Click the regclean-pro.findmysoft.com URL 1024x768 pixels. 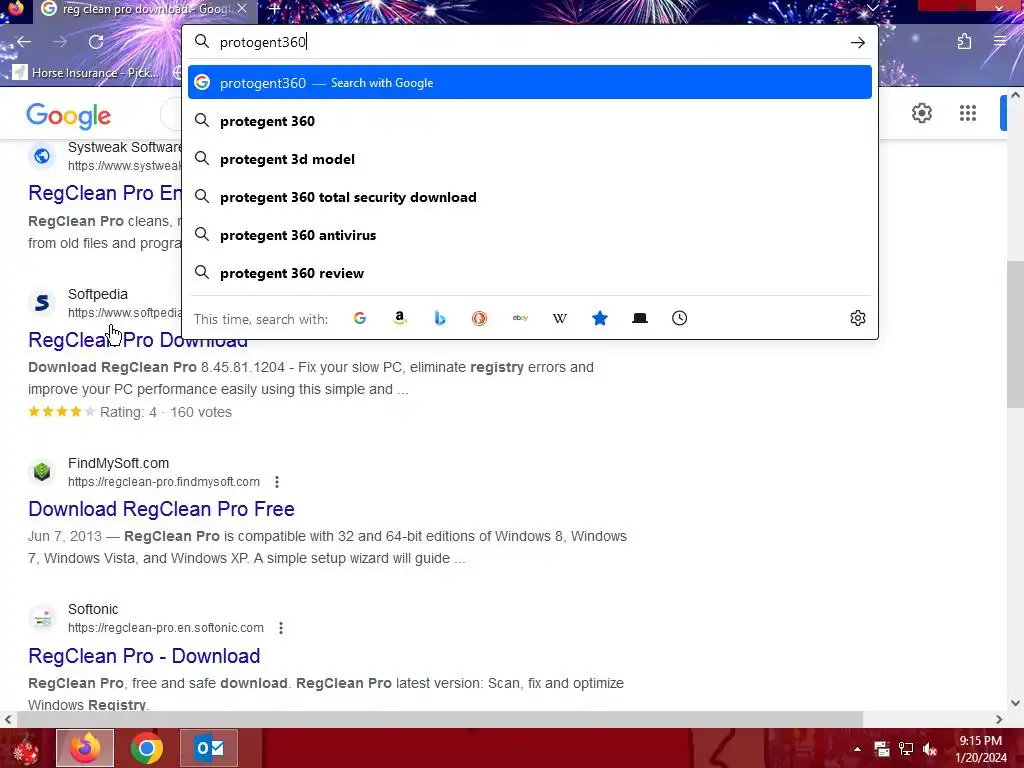(x=164, y=482)
